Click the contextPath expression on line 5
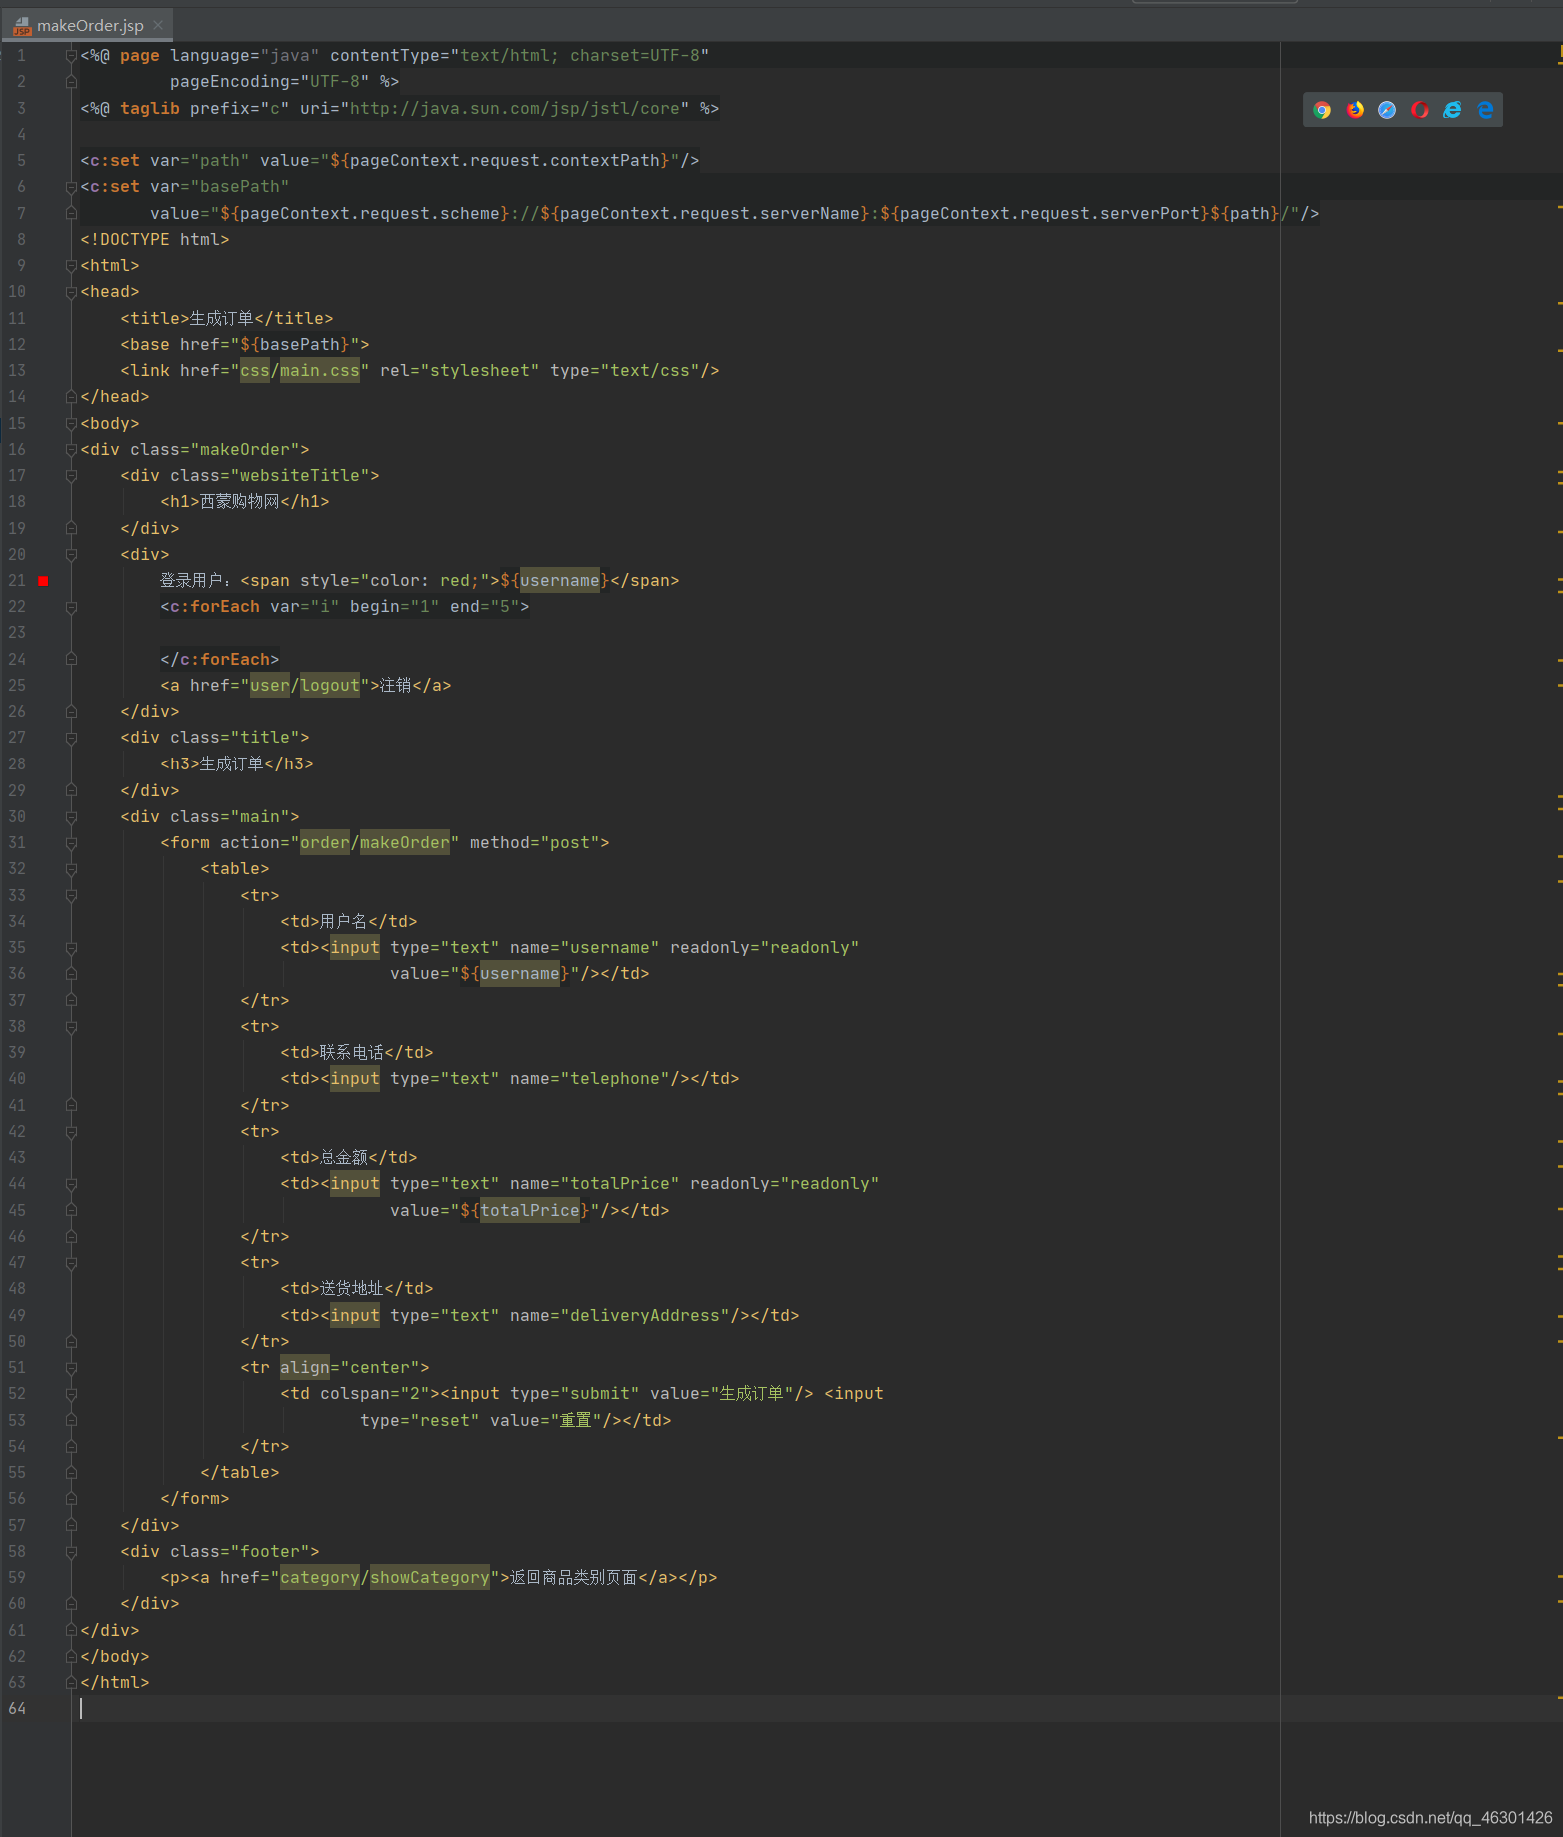The width and height of the screenshot is (1563, 1837). click(500, 161)
